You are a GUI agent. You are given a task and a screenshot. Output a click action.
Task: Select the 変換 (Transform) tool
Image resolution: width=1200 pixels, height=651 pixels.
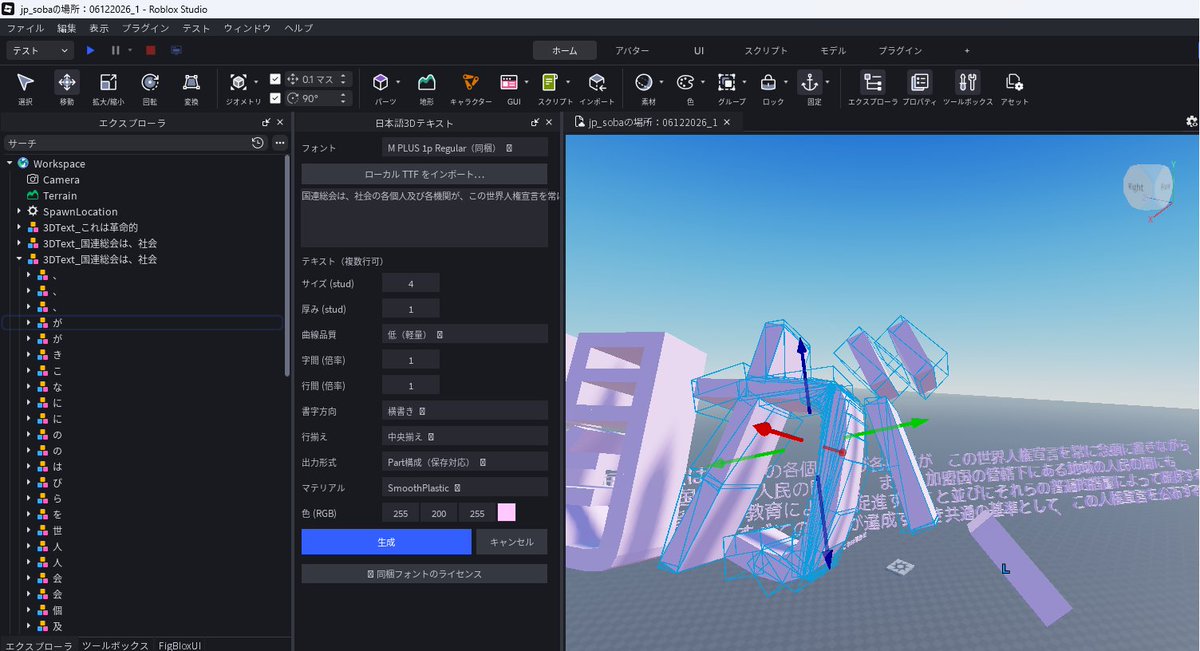(191, 83)
